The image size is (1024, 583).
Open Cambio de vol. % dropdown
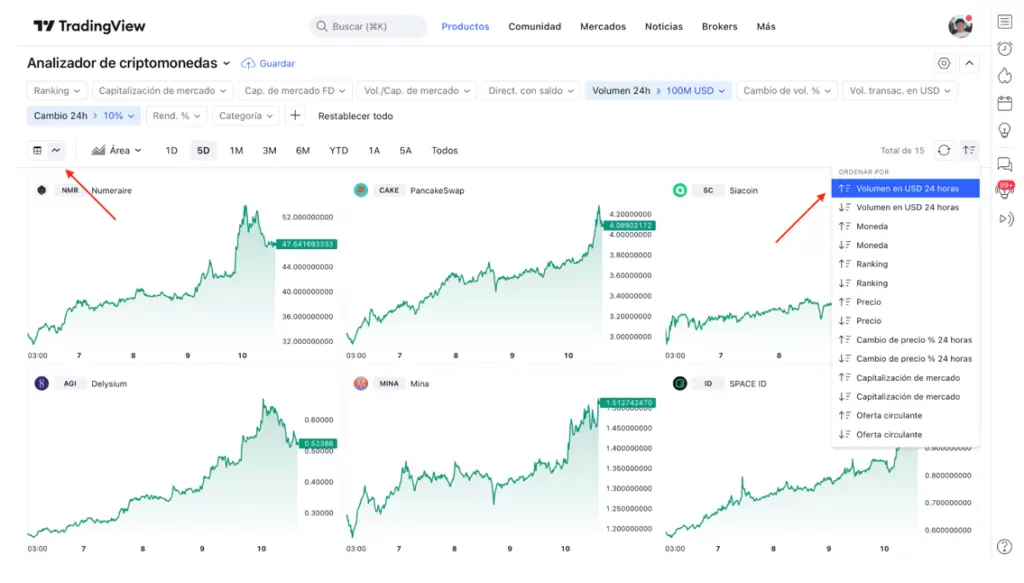tap(787, 91)
